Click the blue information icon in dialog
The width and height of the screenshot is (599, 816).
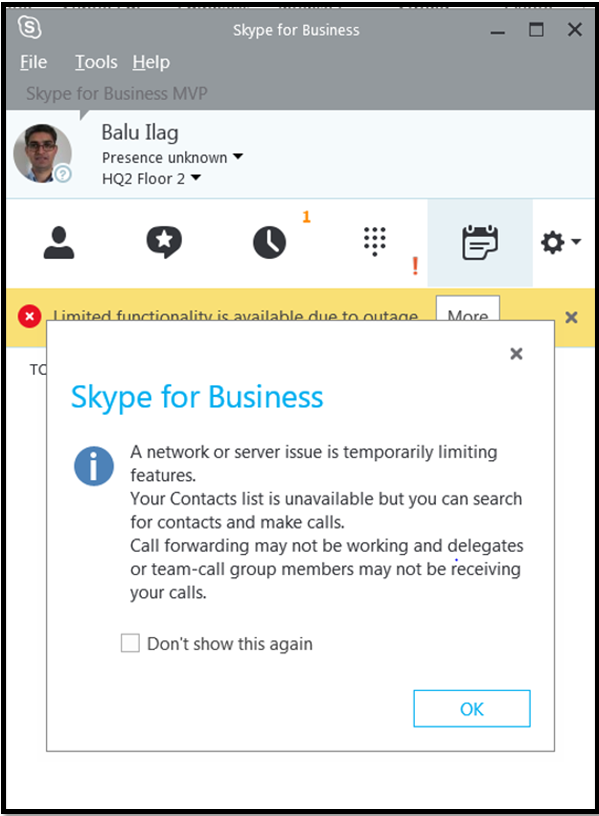pos(94,466)
